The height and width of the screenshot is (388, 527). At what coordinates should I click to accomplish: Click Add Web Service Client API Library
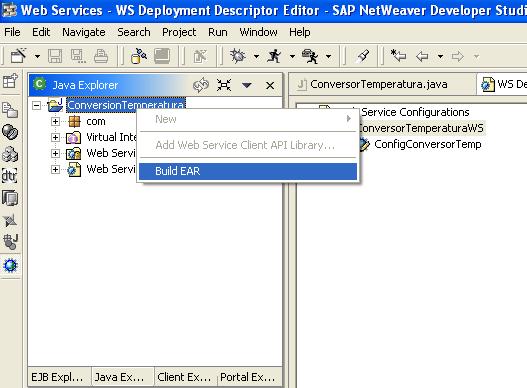[248, 145]
